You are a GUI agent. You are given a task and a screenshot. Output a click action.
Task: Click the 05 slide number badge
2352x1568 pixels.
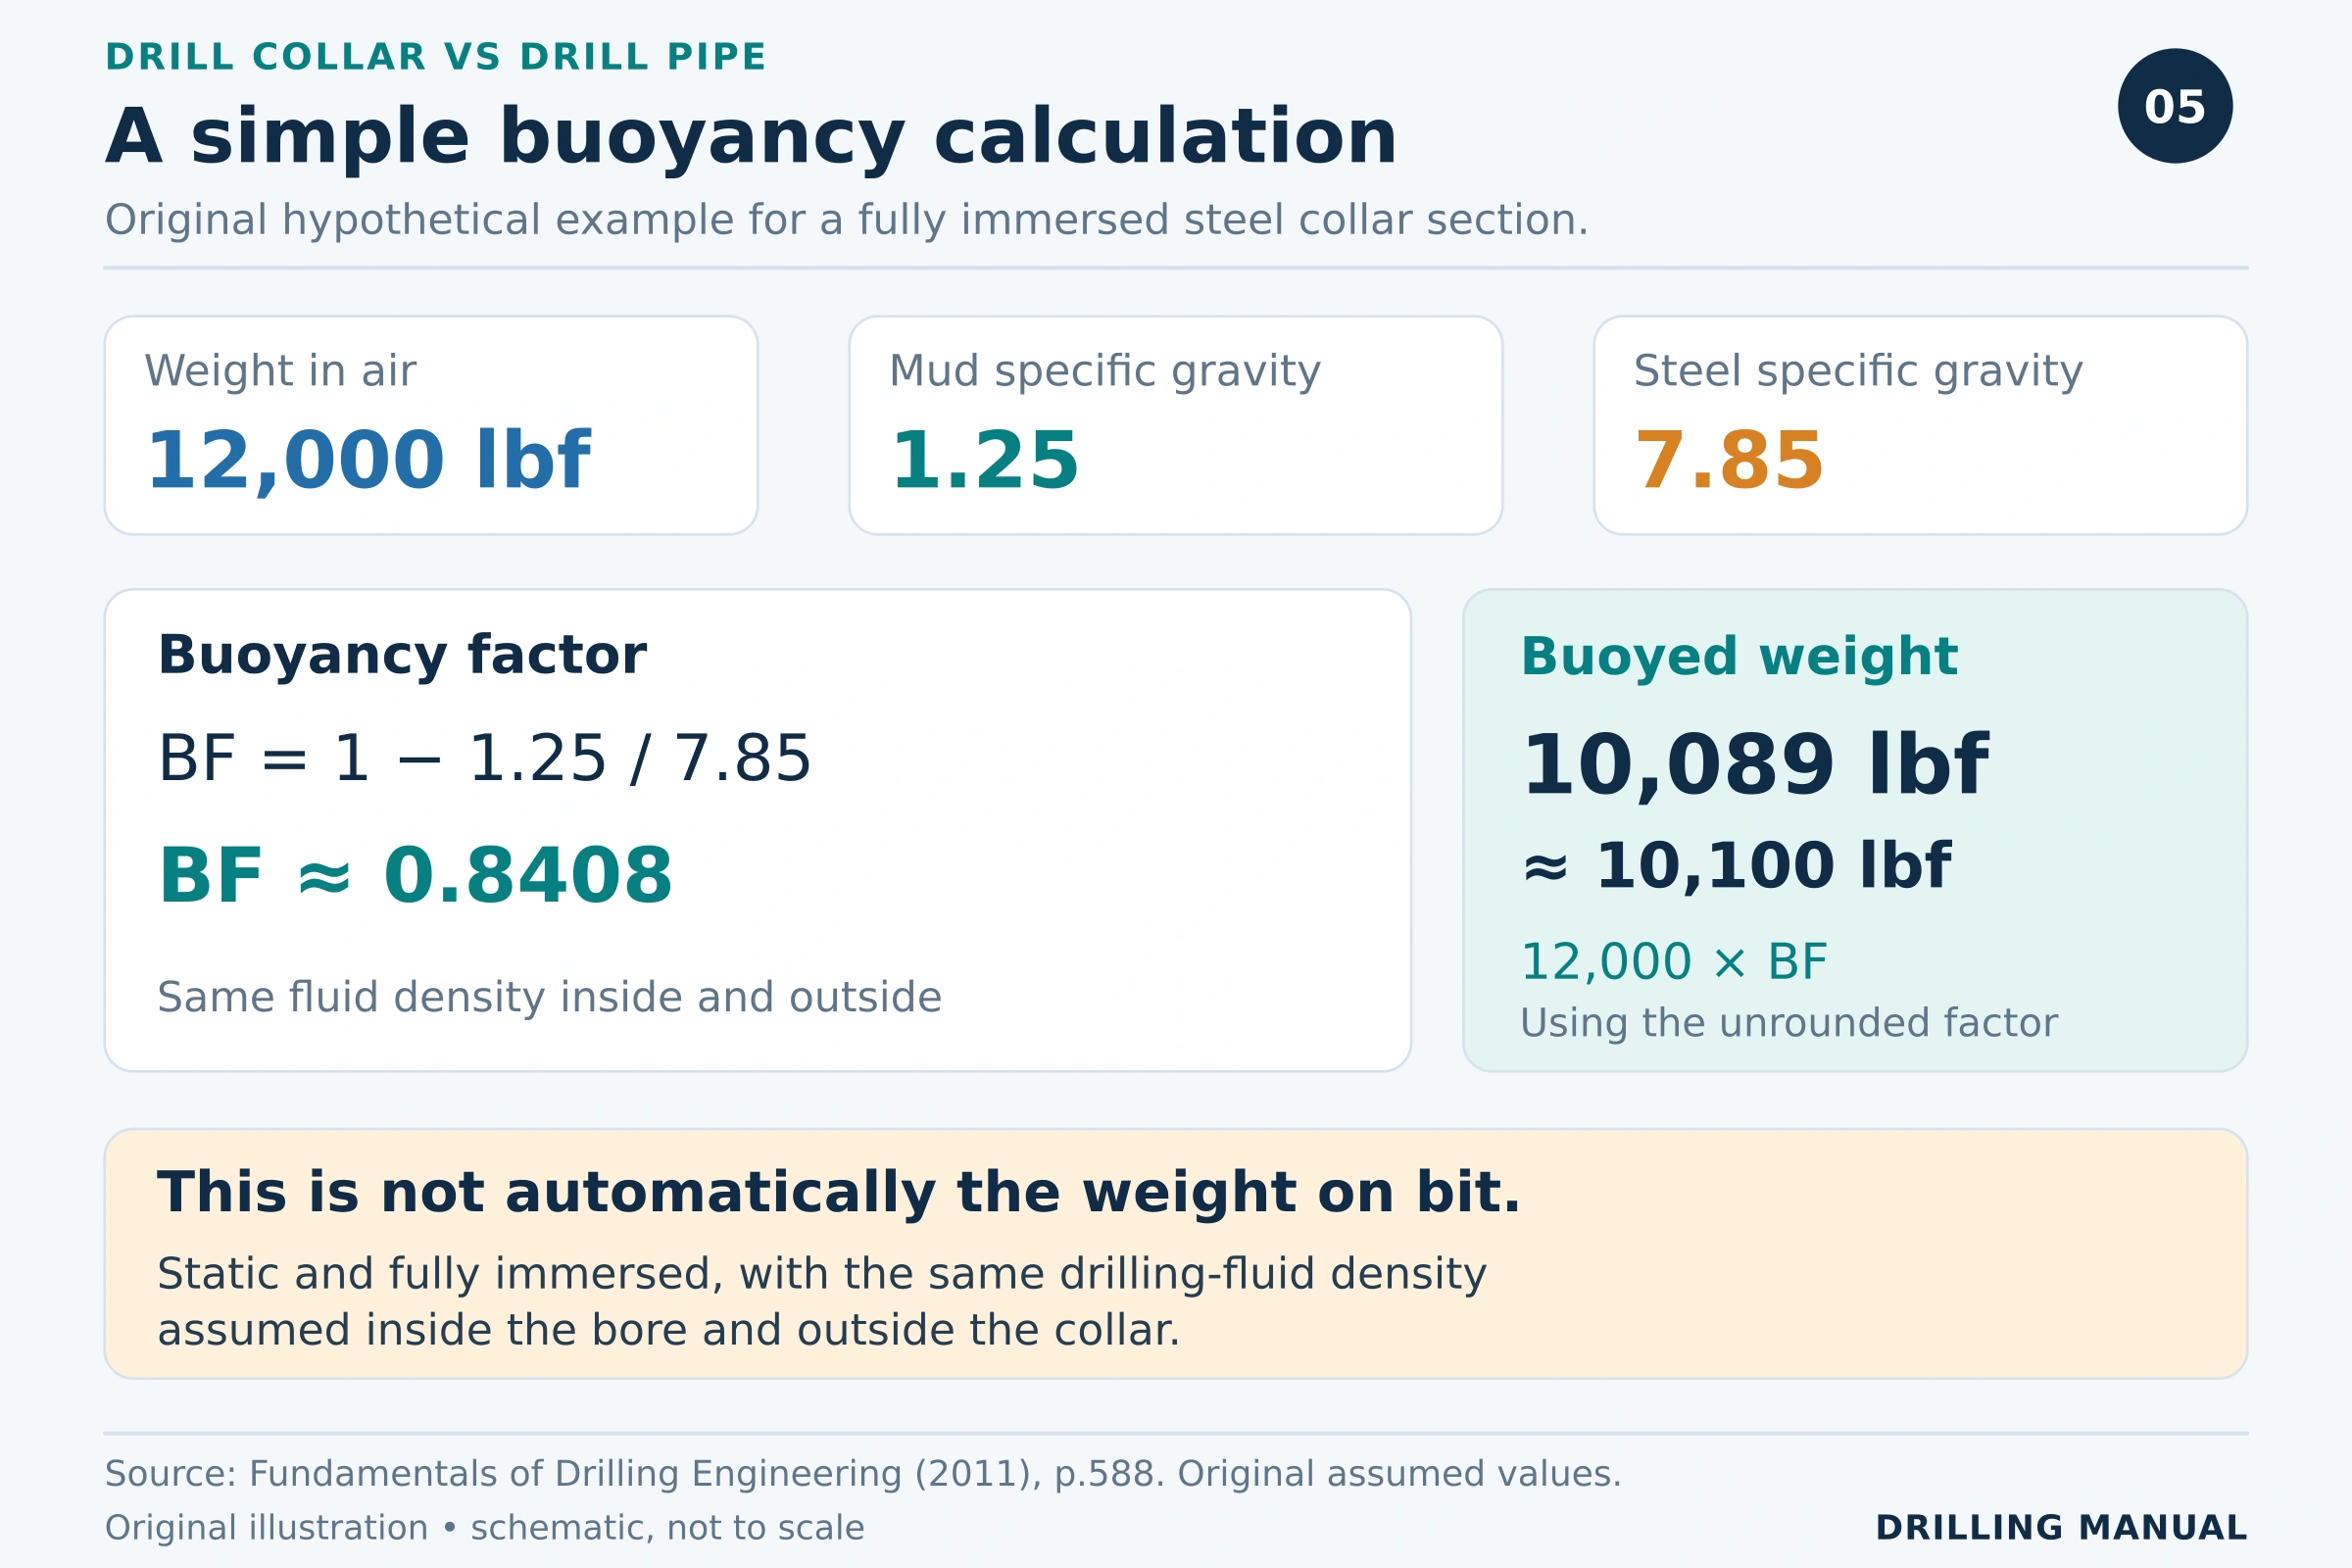(x=2175, y=106)
